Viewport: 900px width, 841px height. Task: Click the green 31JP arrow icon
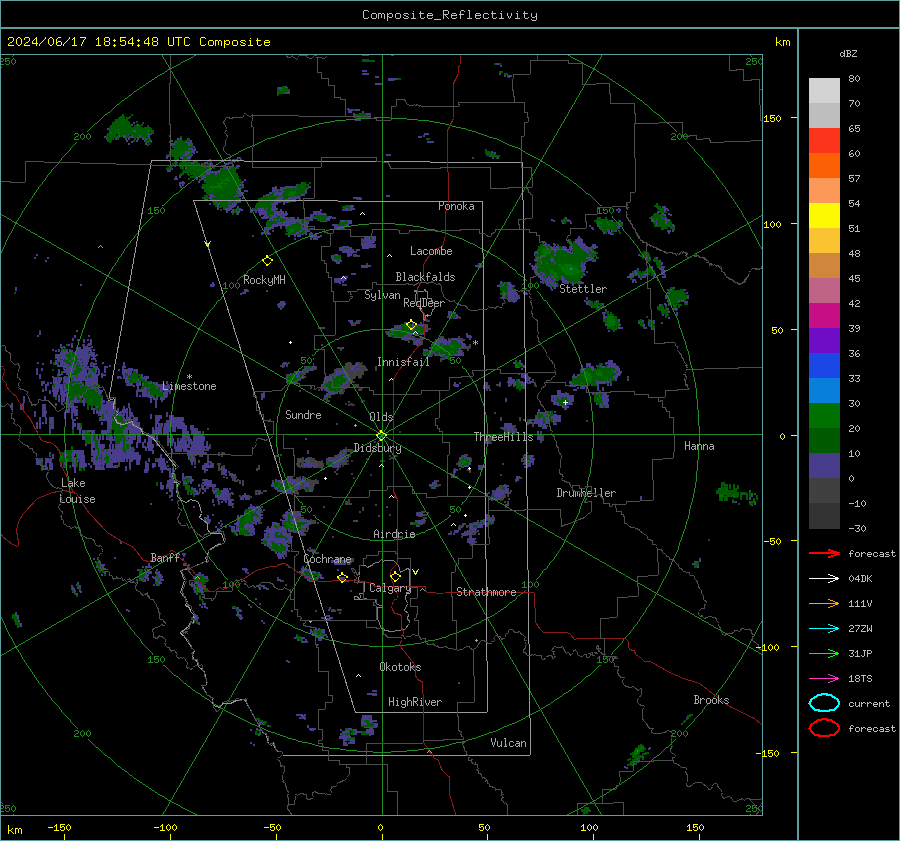pyautogui.click(x=824, y=653)
